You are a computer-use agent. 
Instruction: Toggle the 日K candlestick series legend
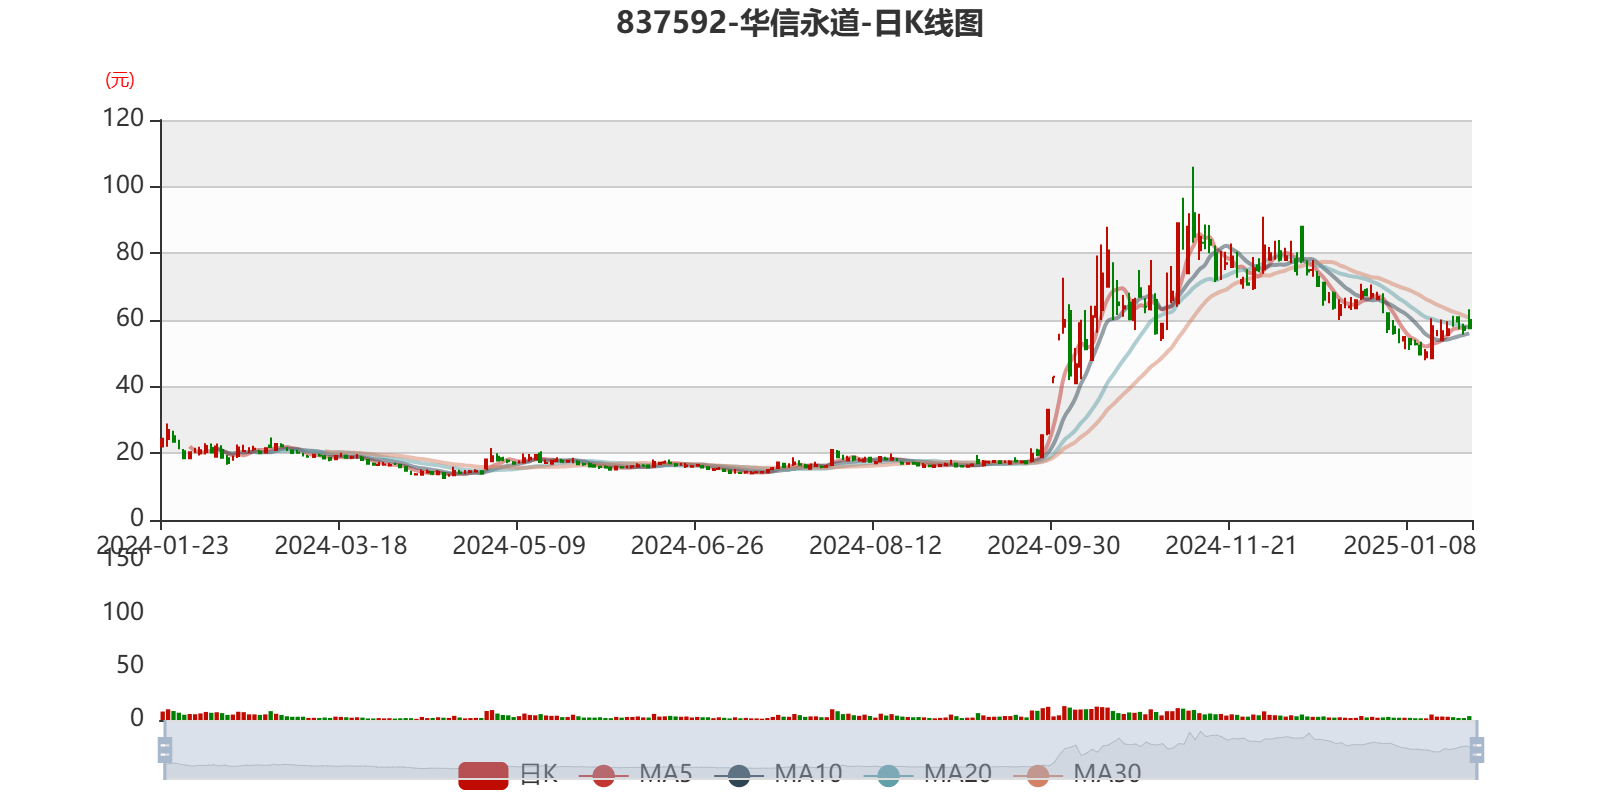tap(508, 774)
